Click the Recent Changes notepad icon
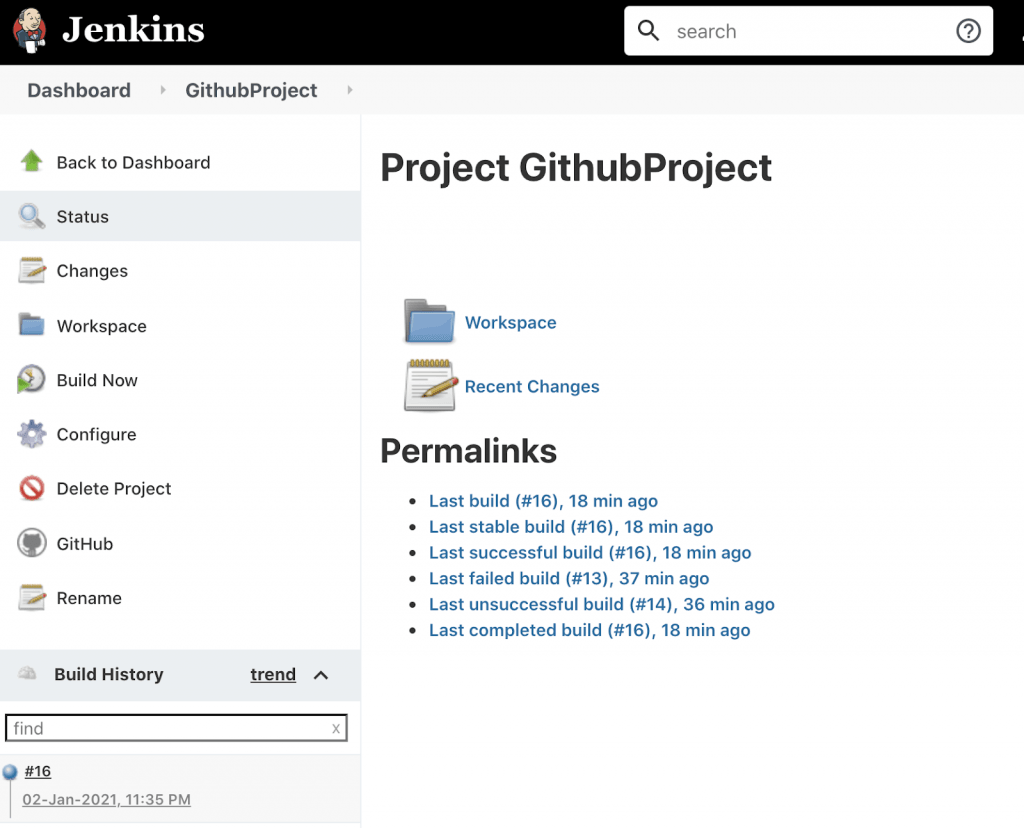The width and height of the screenshot is (1024, 828). 430,386
